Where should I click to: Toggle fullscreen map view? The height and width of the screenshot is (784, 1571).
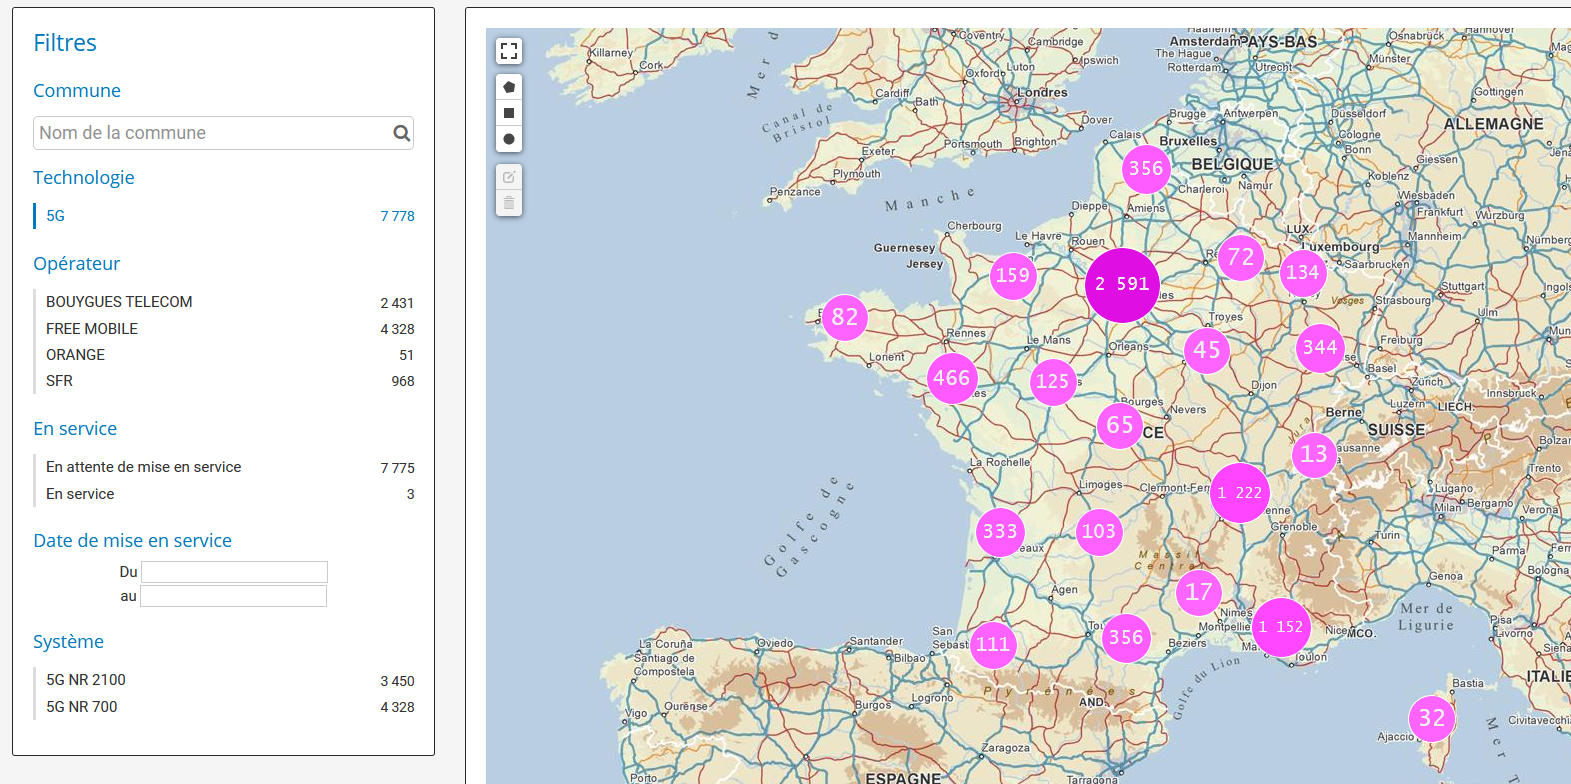pyautogui.click(x=509, y=51)
